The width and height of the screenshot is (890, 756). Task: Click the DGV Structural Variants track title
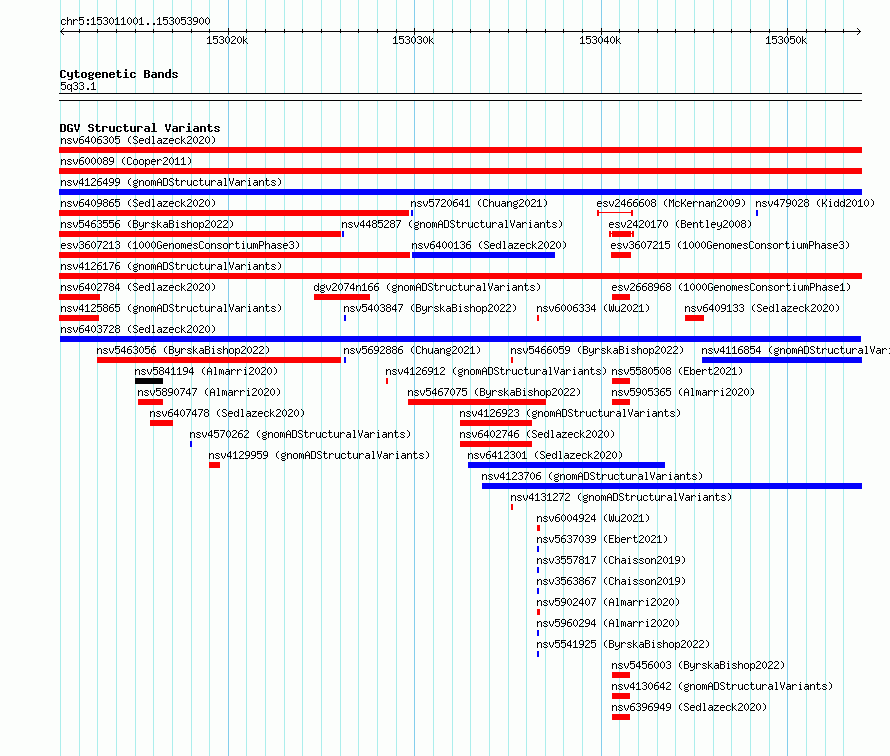point(140,128)
